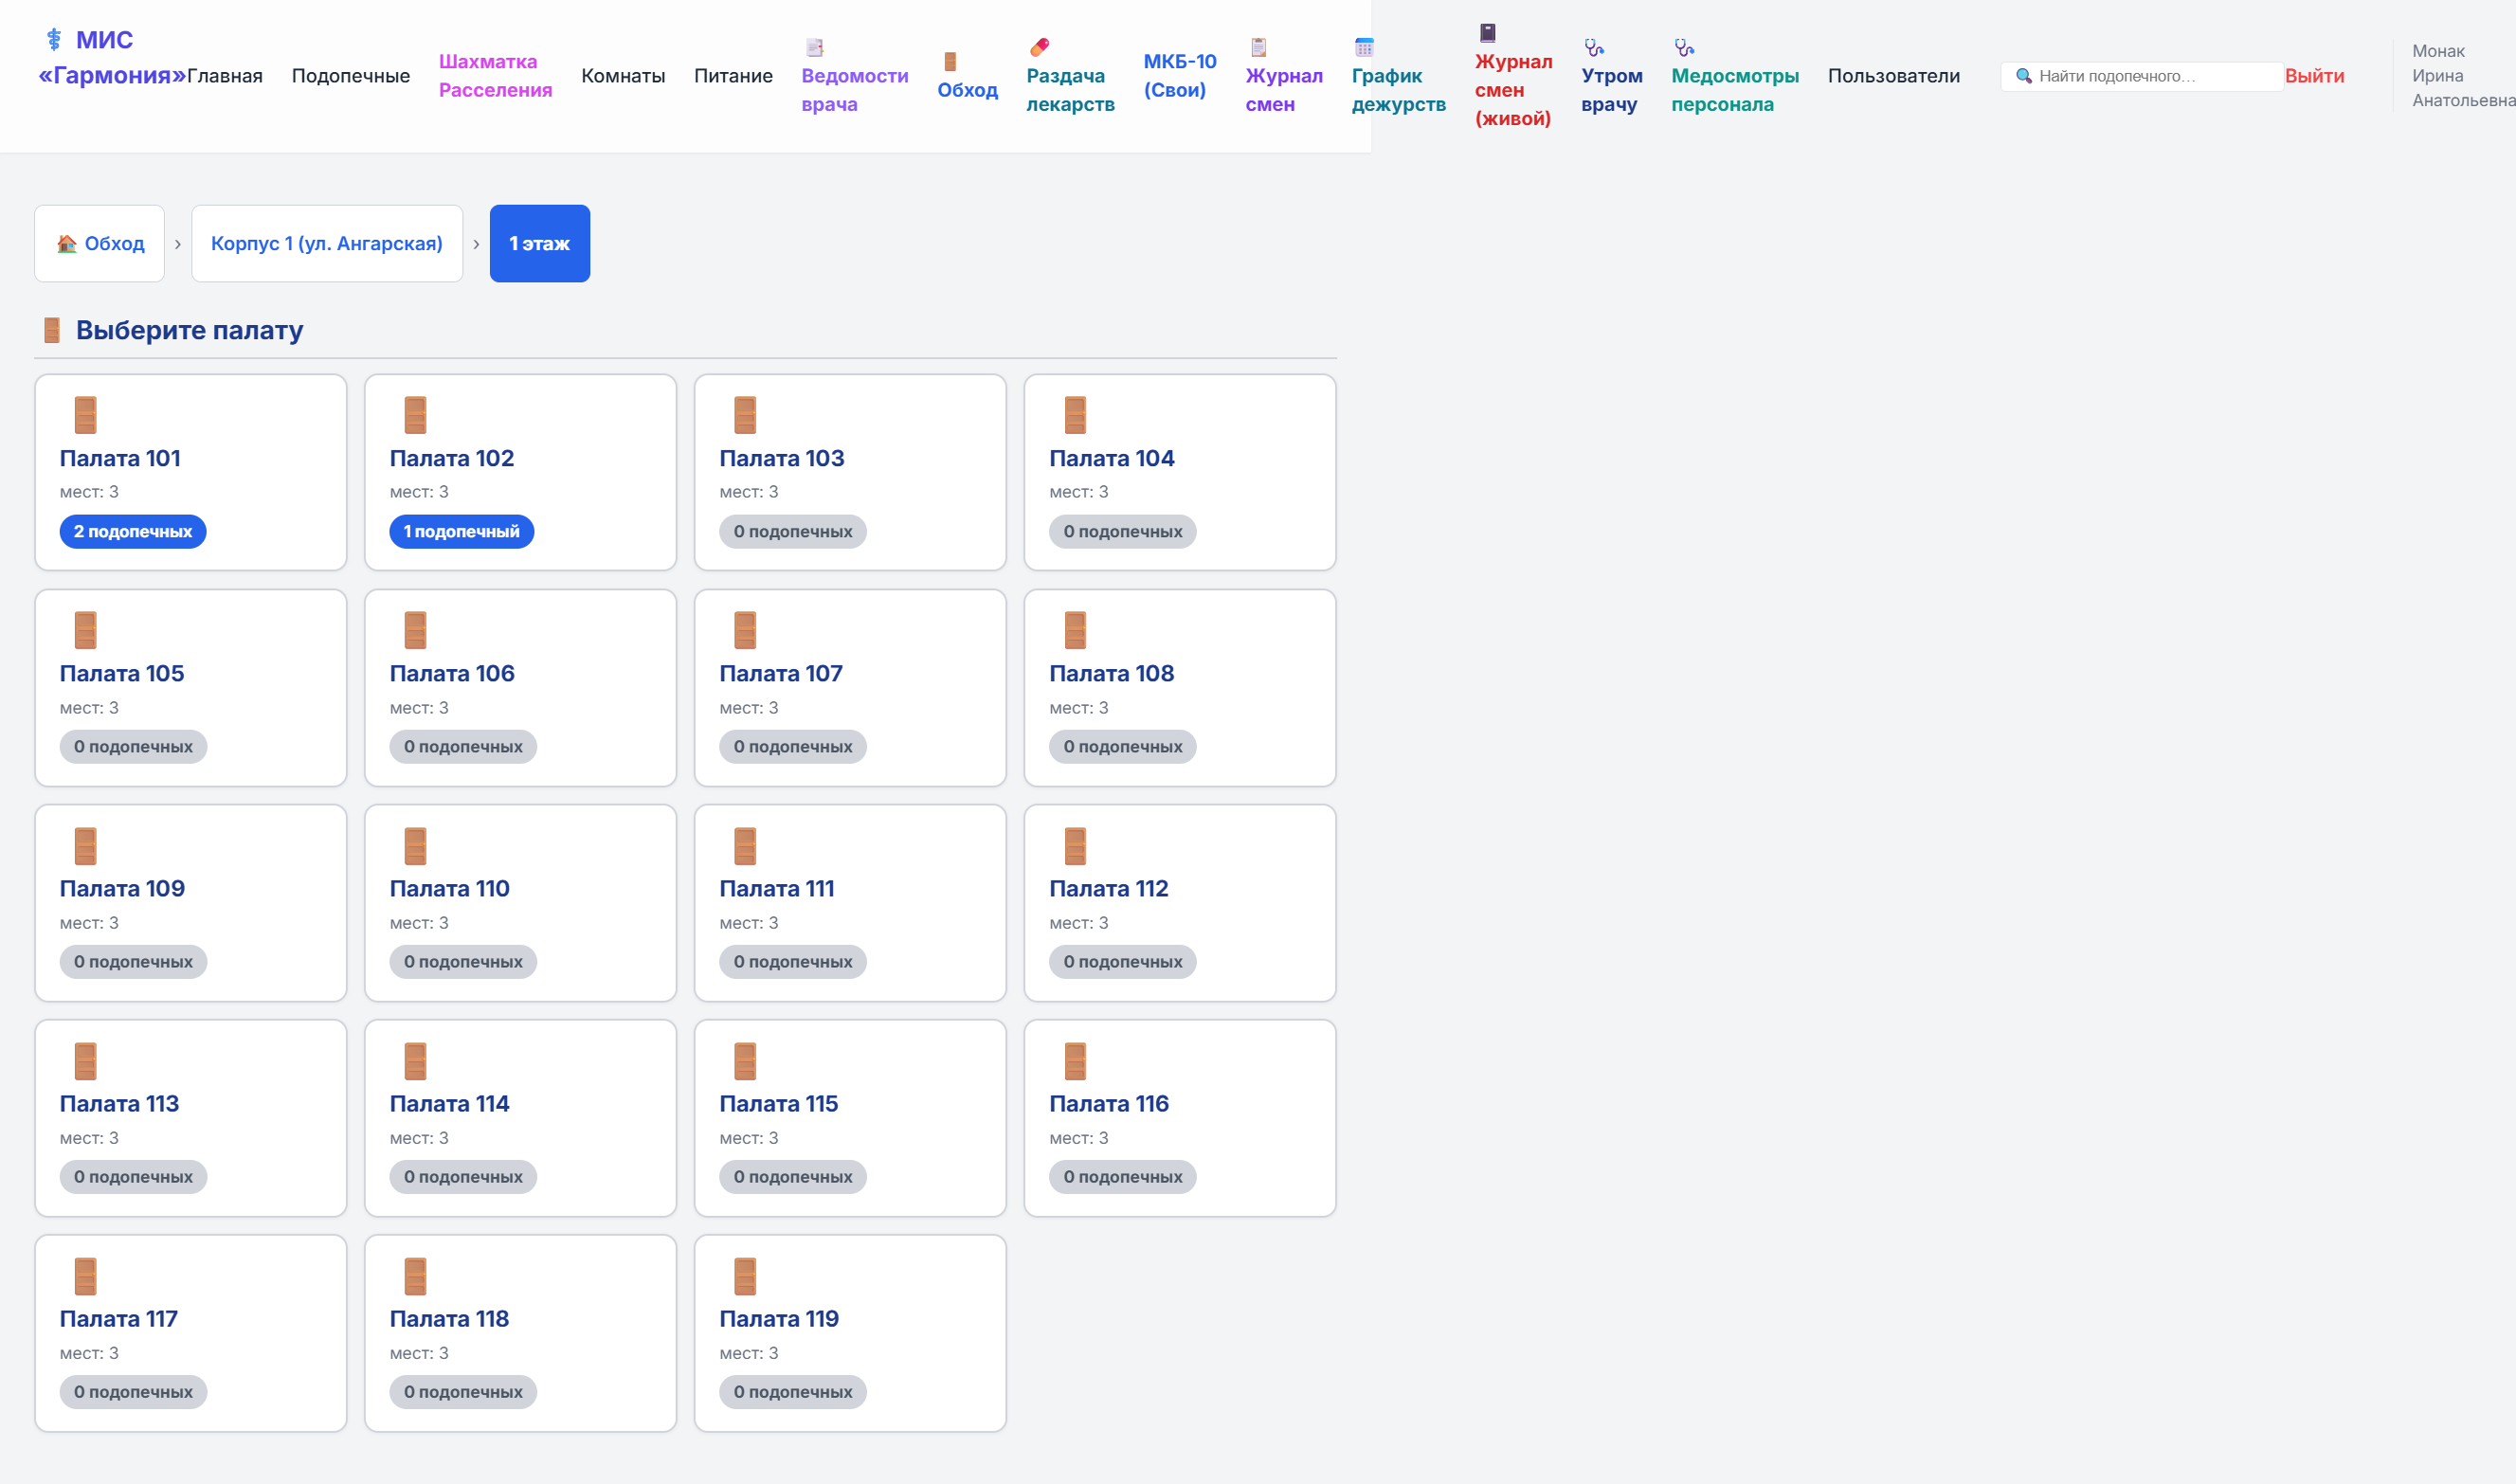Image resolution: width=2516 pixels, height=1484 pixels.
Task: Open Медосмотры персонала page
Action: click(x=1734, y=90)
